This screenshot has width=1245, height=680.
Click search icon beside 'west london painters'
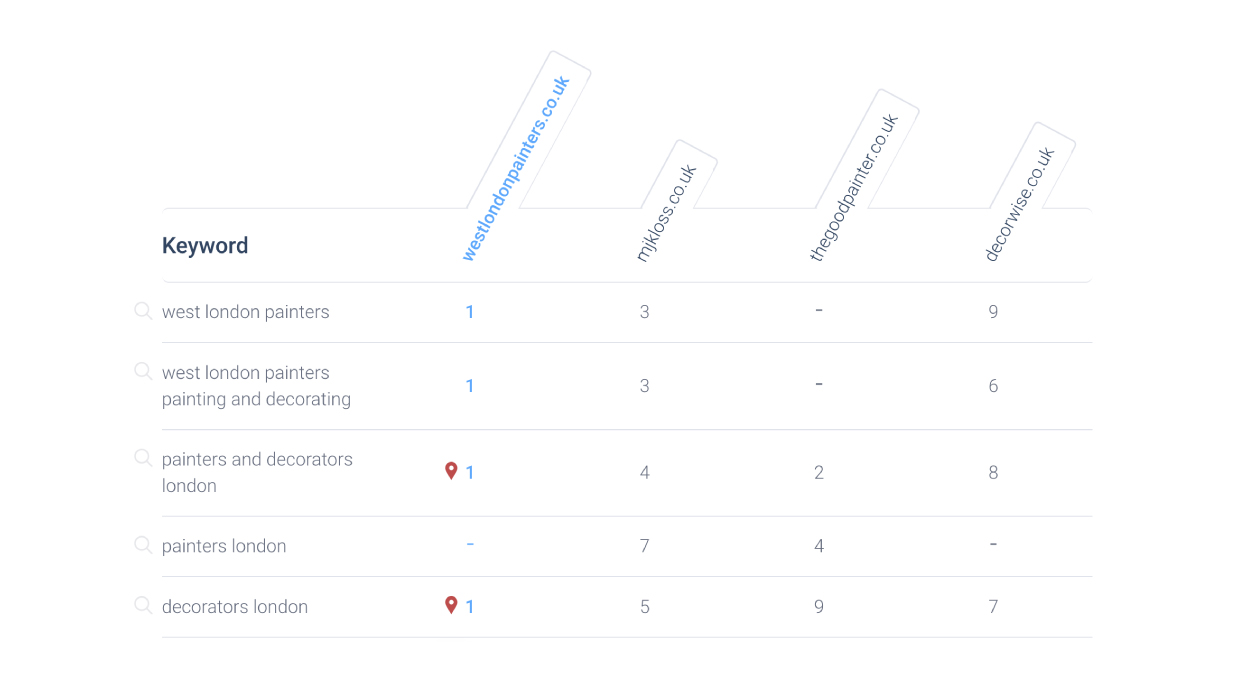pyautogui.click(x=143, y=311)
